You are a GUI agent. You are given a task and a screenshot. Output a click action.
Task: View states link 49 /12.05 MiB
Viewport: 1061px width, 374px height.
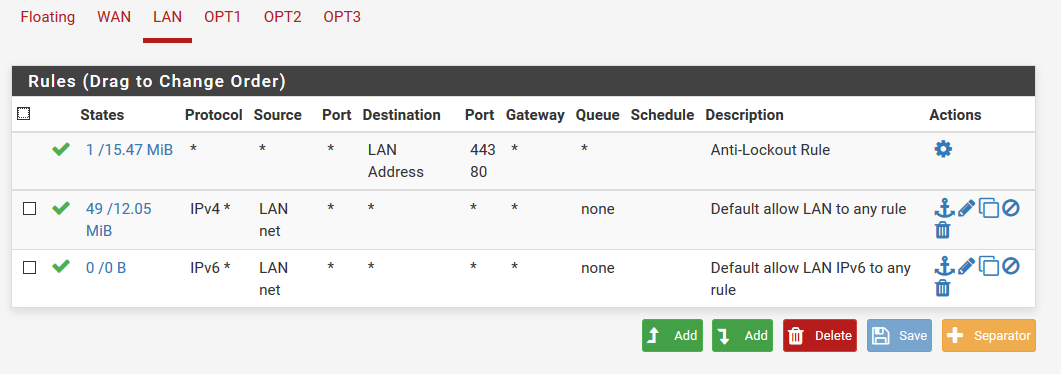point(118,220)
